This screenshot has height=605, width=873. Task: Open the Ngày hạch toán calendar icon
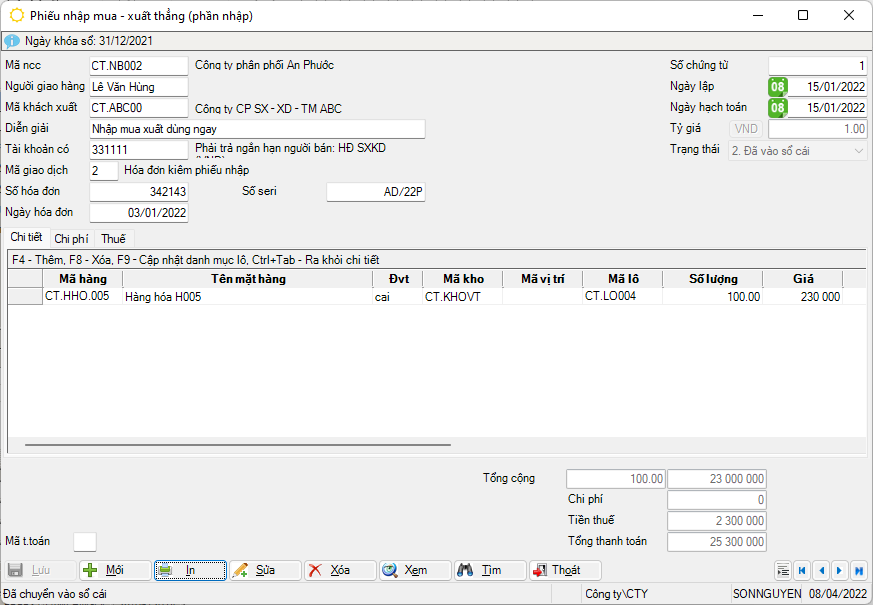(777, 108)
